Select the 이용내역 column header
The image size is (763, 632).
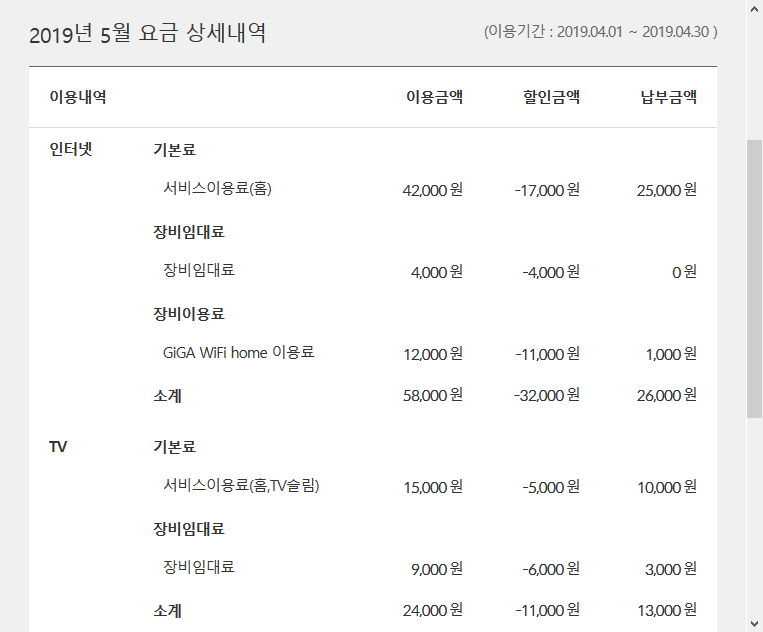tap(78, 97)
